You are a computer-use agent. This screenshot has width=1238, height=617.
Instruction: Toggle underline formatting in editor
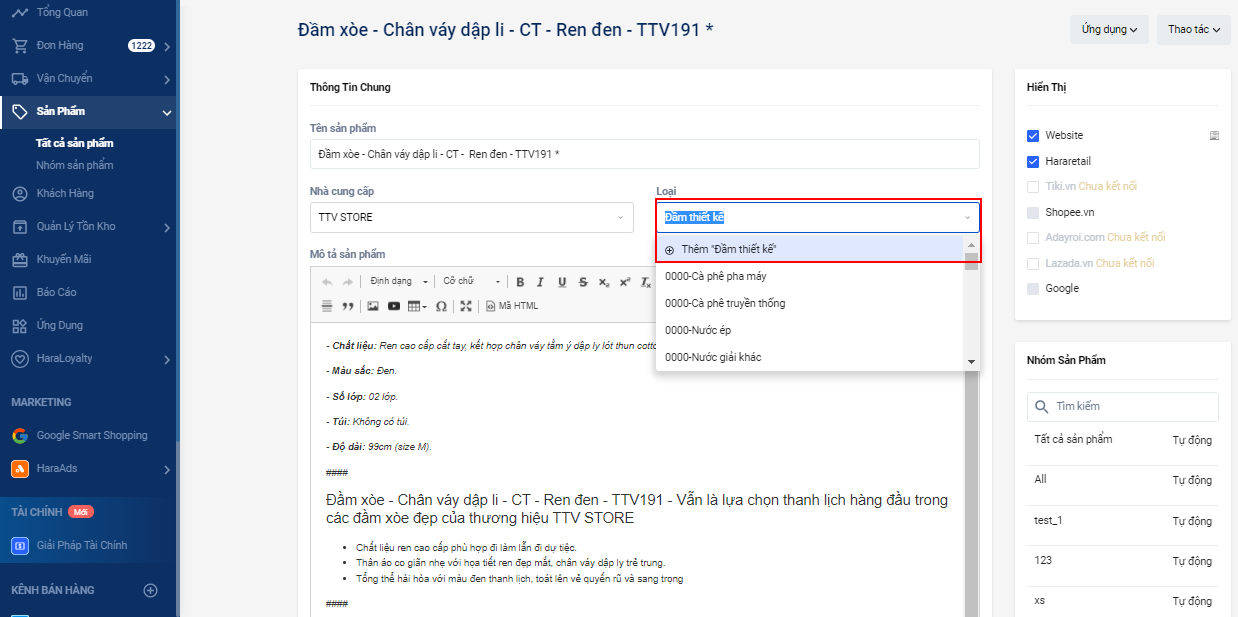click(x=562, y=282)
